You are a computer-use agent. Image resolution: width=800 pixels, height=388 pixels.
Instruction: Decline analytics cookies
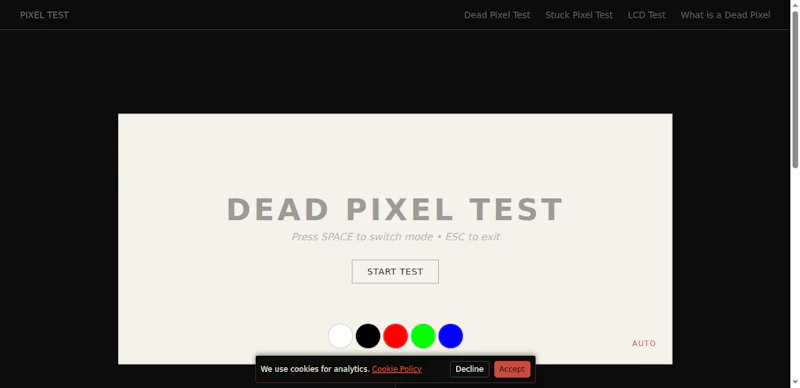coord(469,369)
